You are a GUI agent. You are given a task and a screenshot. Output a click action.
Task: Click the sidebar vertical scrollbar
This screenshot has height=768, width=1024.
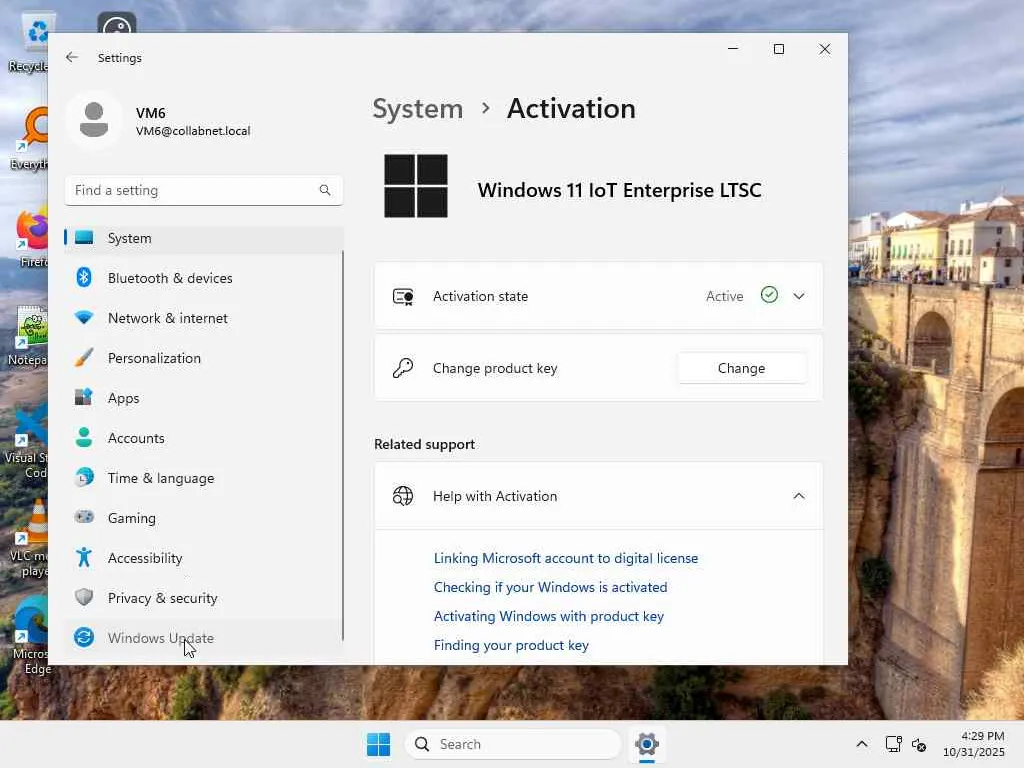(x=342, y=445)
